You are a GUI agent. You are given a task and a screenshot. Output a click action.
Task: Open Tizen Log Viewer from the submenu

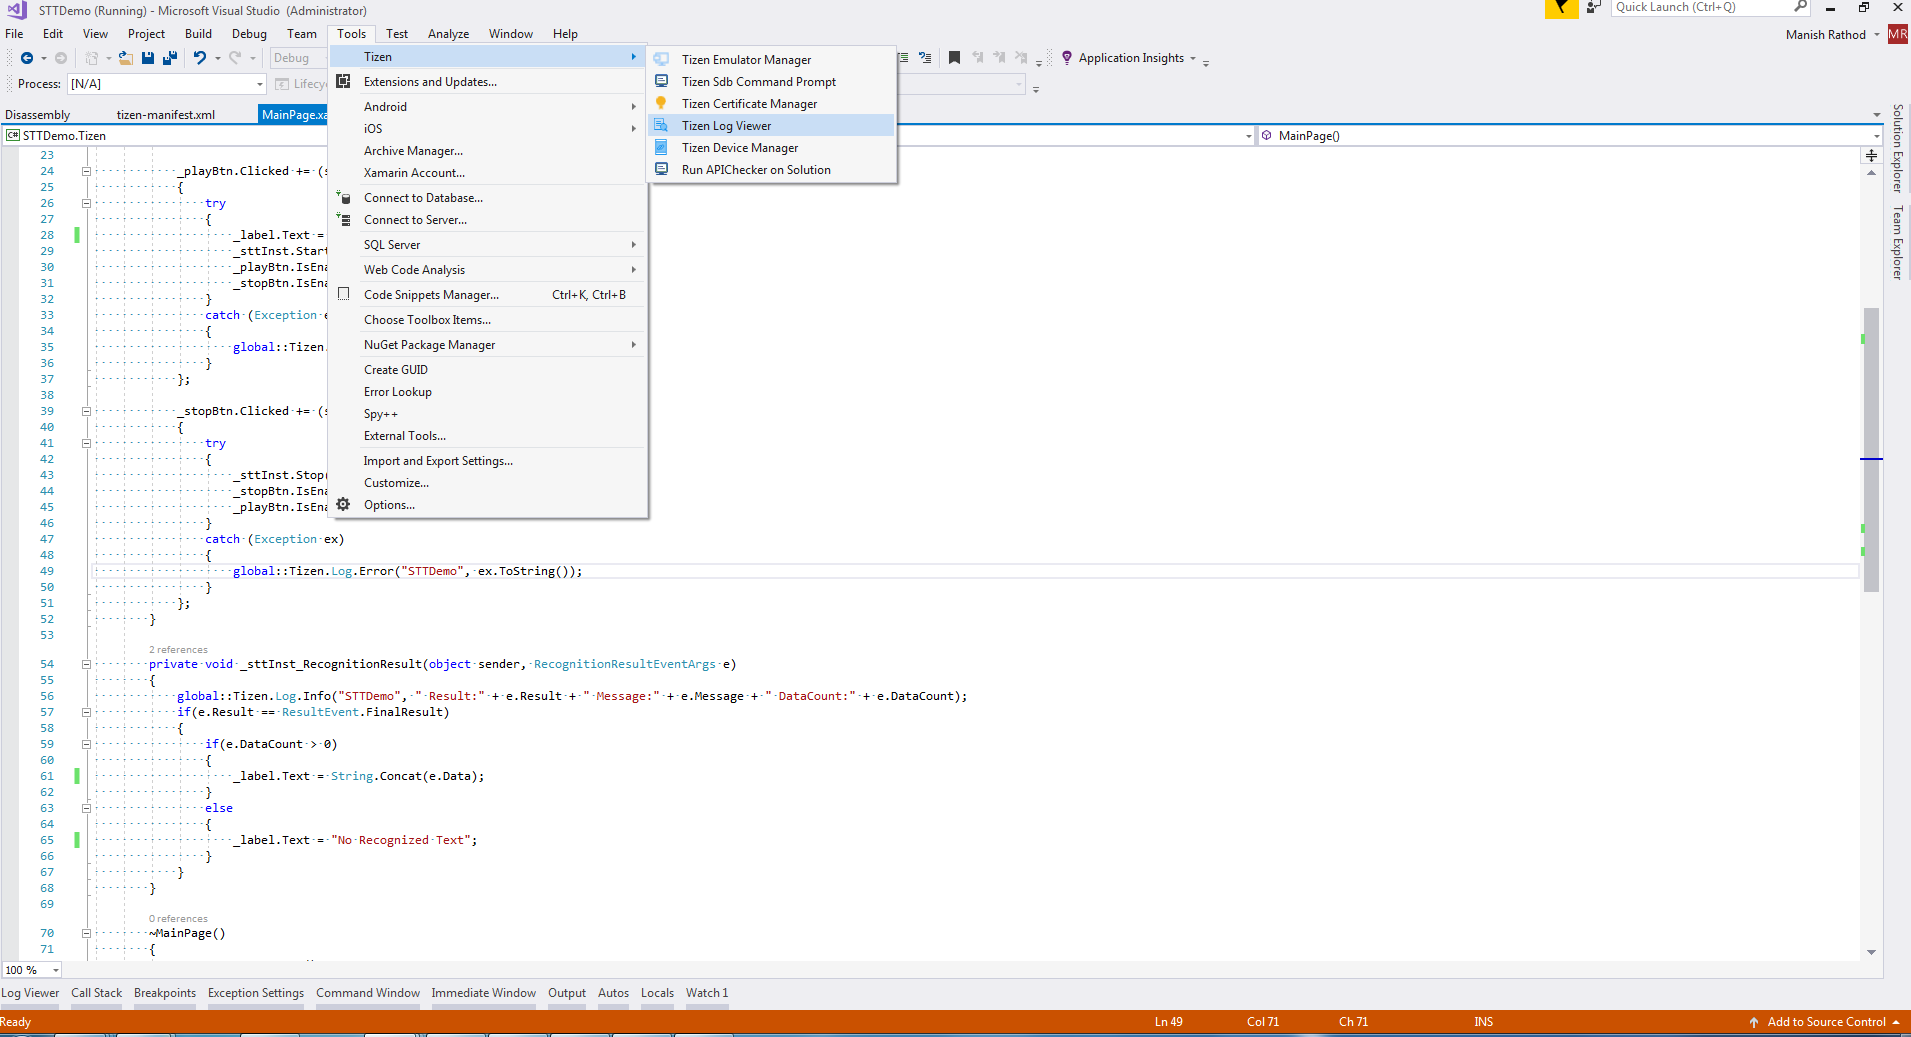(x=726, y=126)
